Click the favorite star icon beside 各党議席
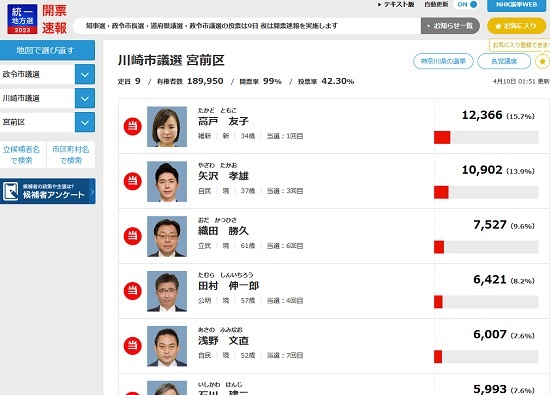The height and width of the screenshot is (395, 550). (542, 61)
